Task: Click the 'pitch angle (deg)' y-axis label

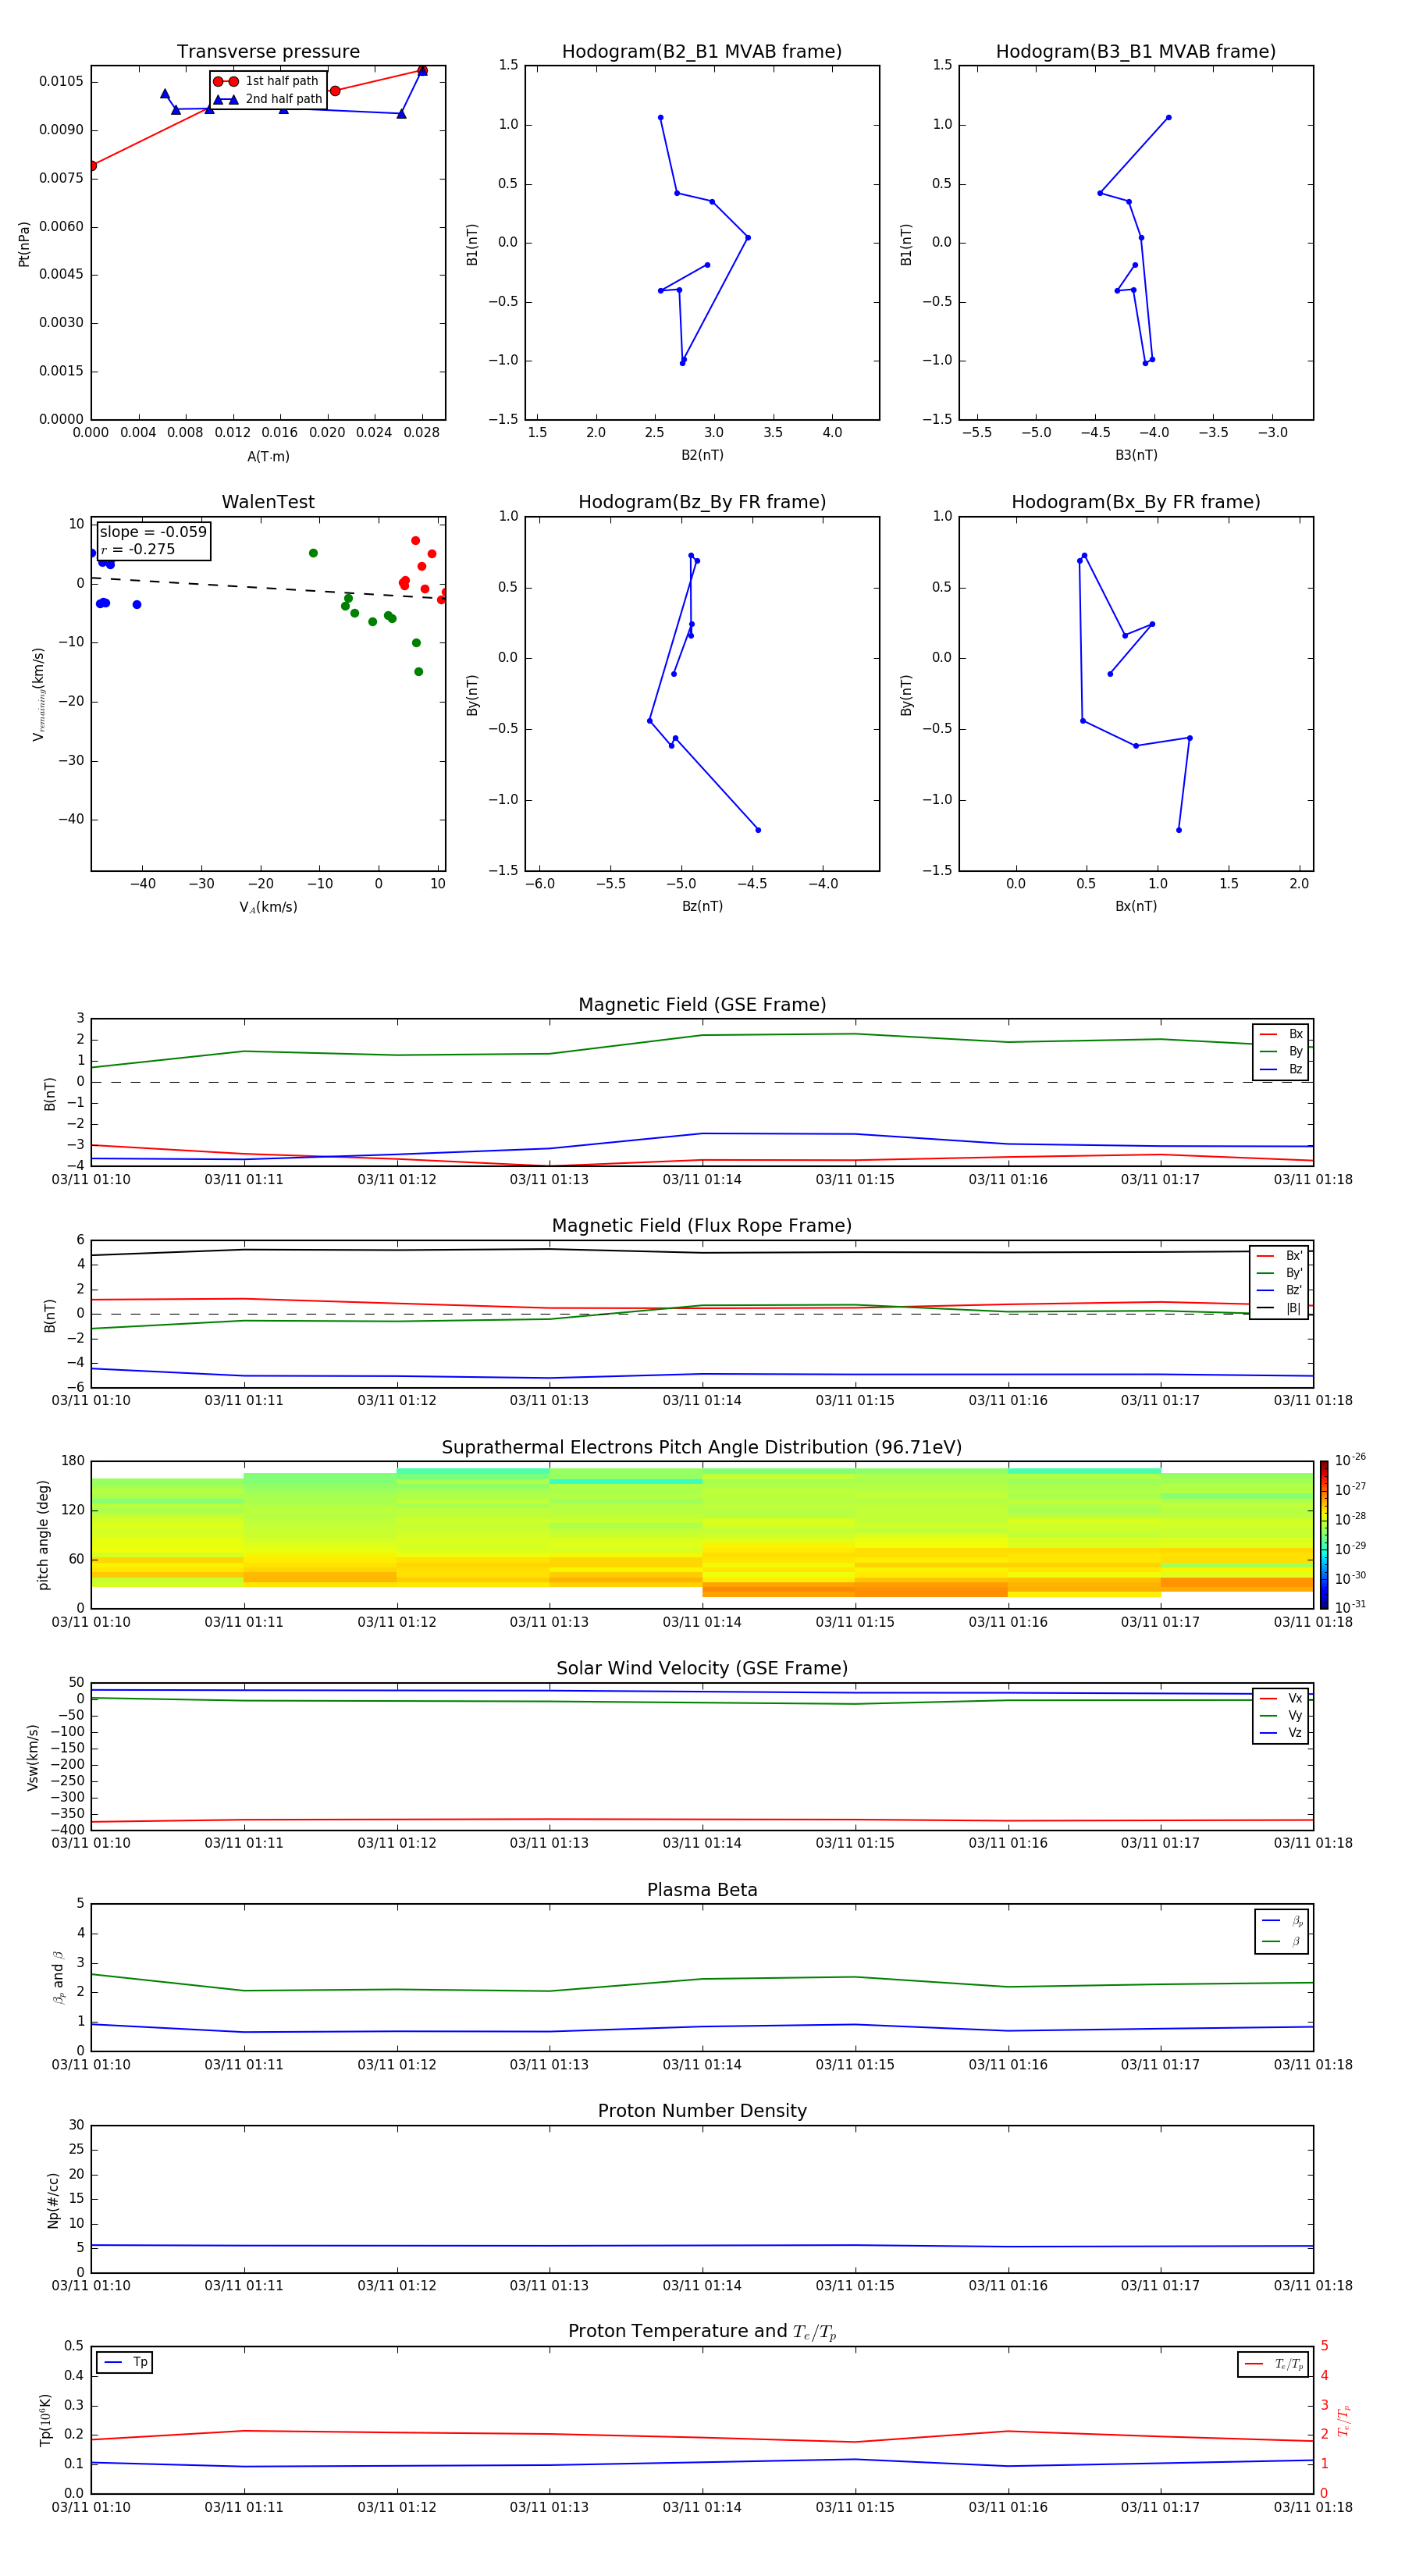Action: tap(43, 1535)
